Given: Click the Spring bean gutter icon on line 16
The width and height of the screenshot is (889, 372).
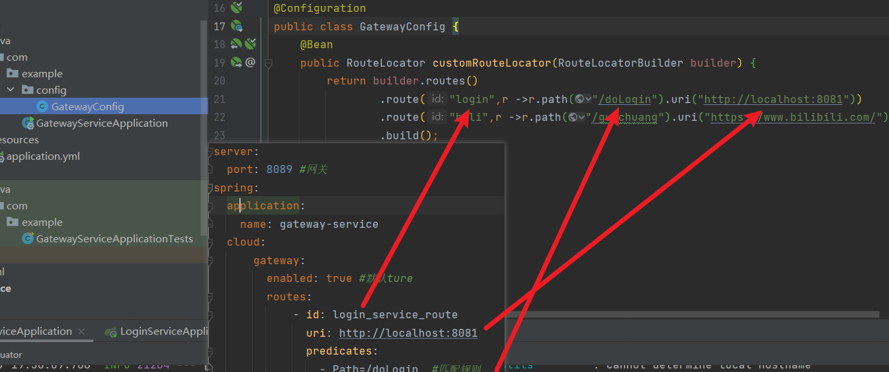Looking at the screenshot, I should pyautogui.click(x=237, y=8).
